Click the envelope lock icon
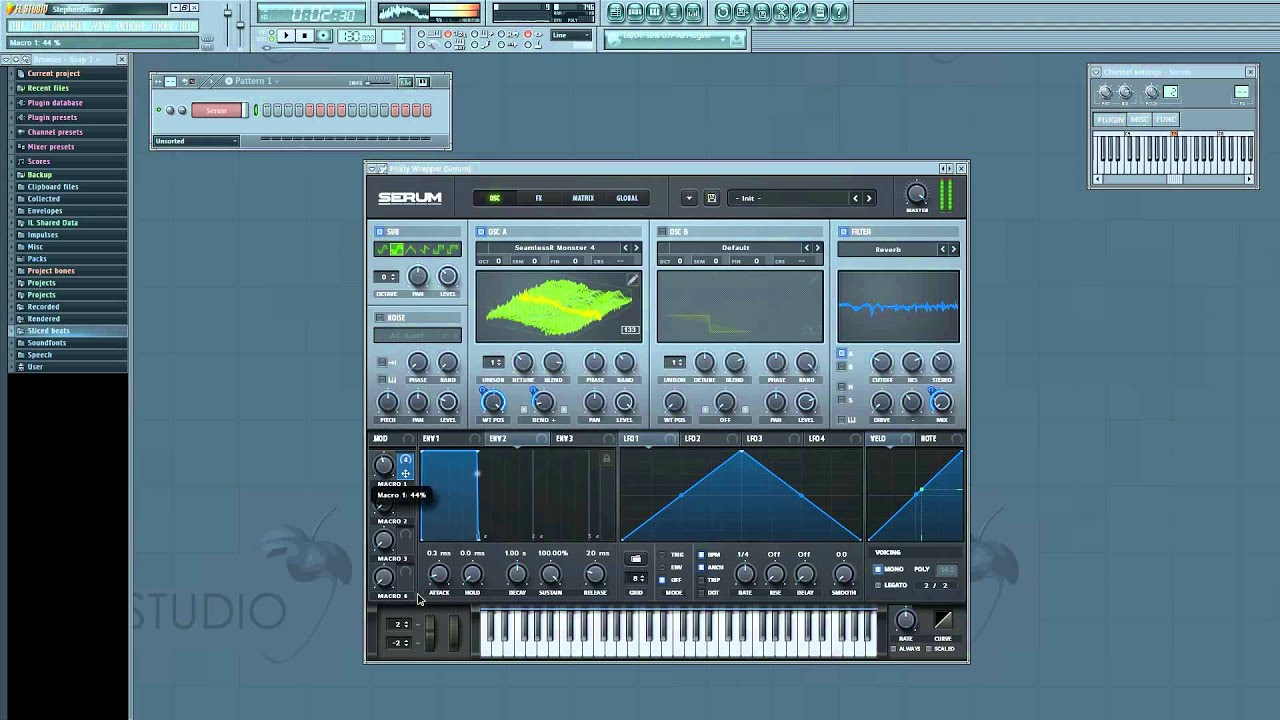The width and height of the screenshot is (1280, 720). [606, 459]
